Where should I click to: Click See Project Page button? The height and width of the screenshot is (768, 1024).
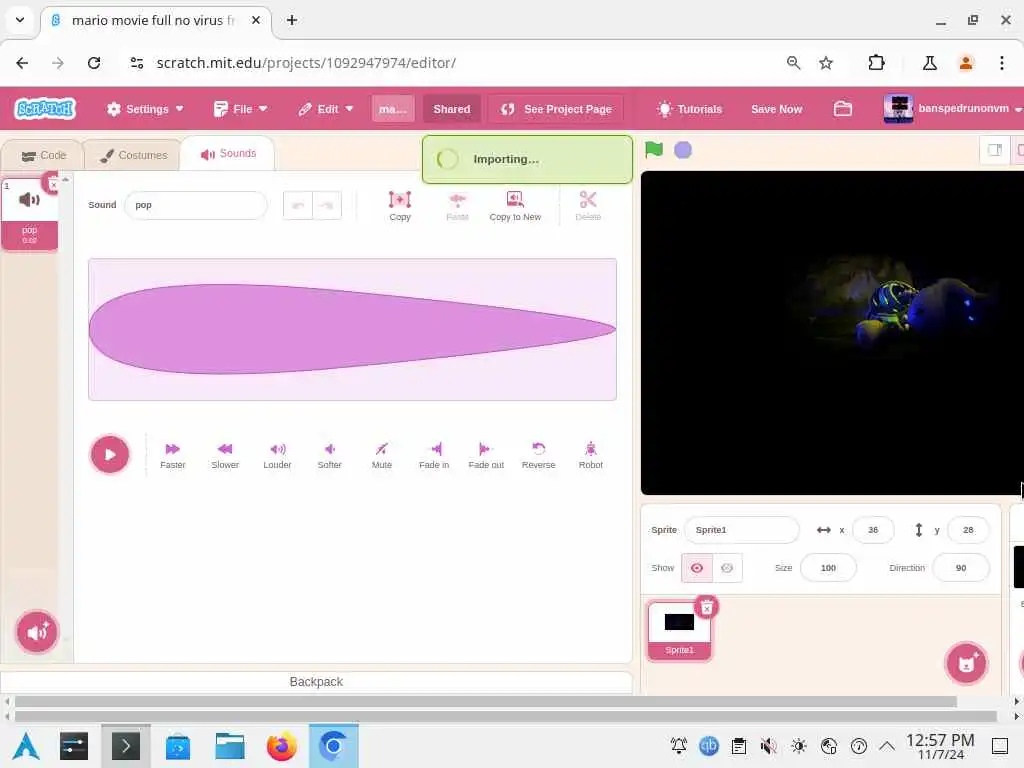(556, 109)
